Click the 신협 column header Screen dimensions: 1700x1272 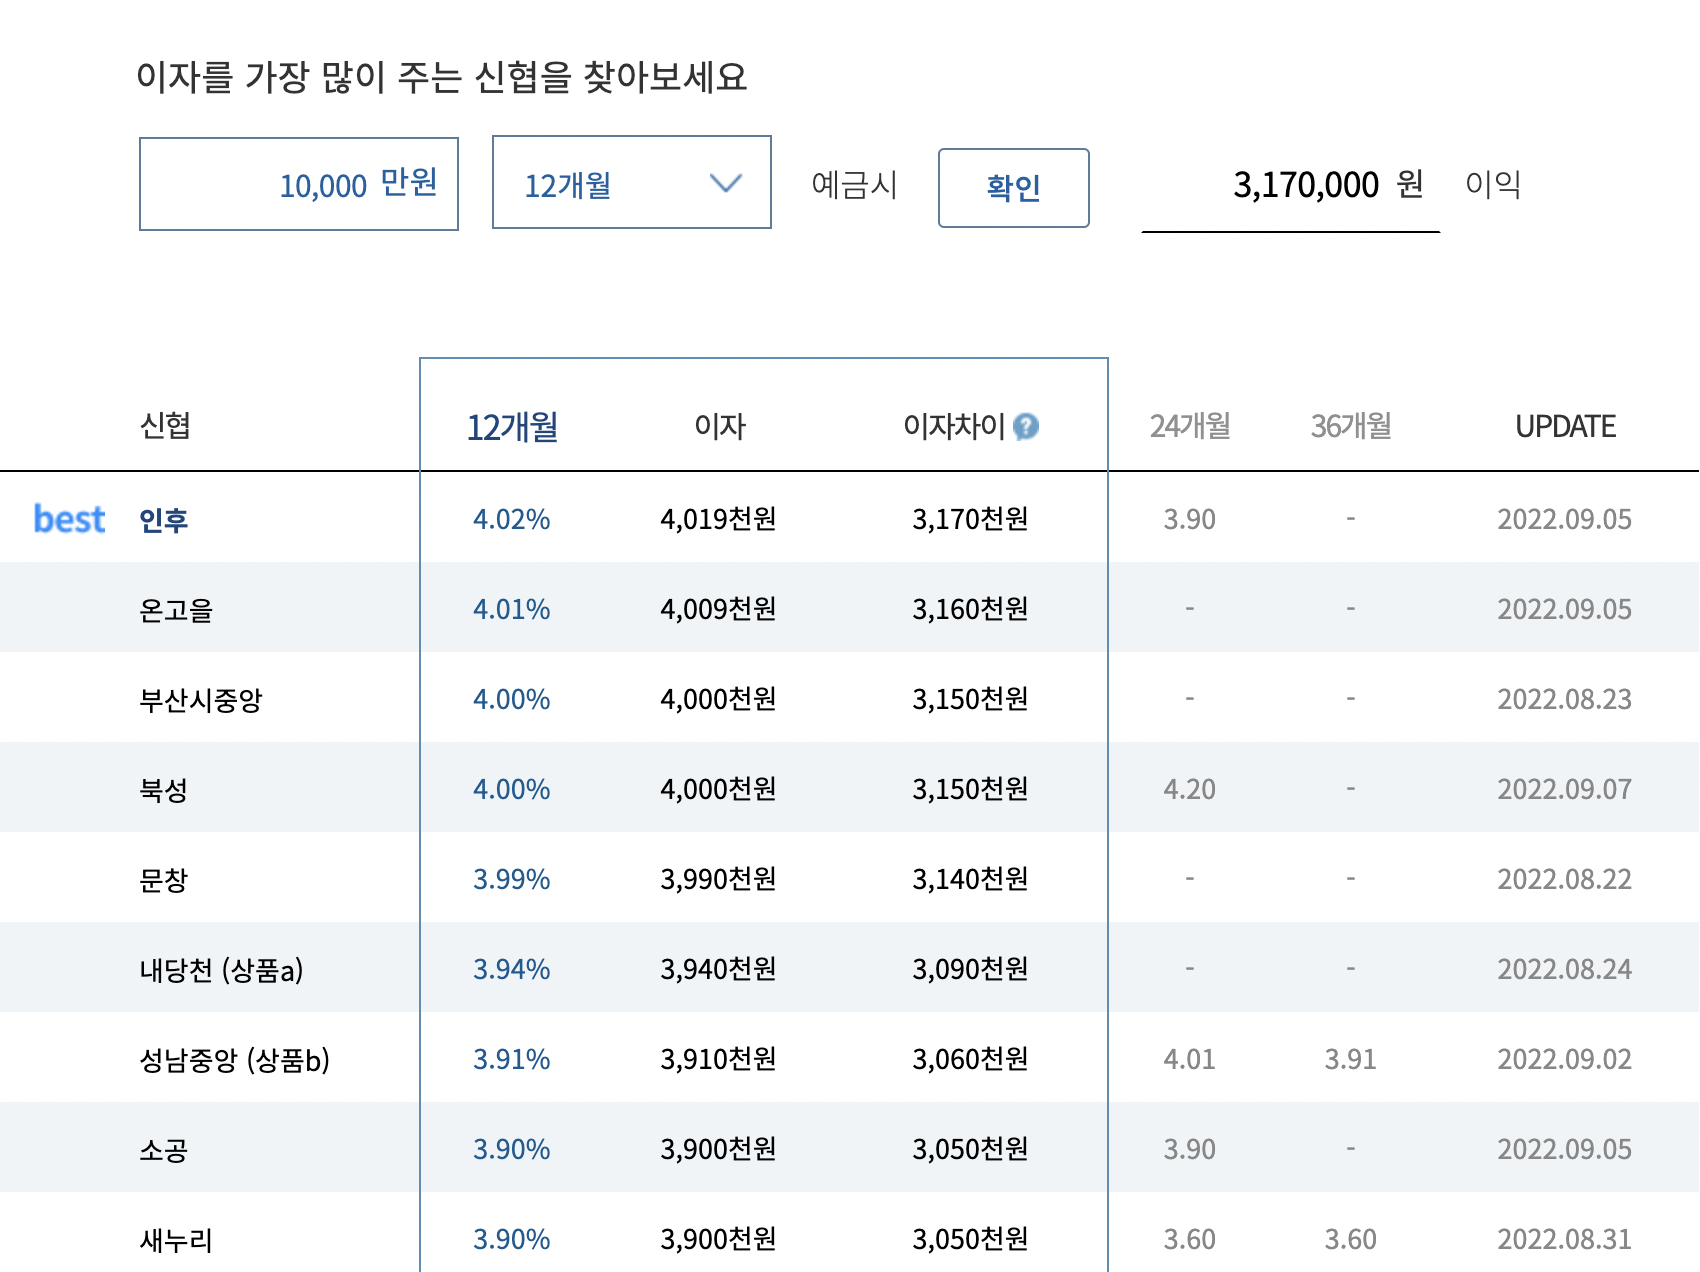tap(165, 426)
